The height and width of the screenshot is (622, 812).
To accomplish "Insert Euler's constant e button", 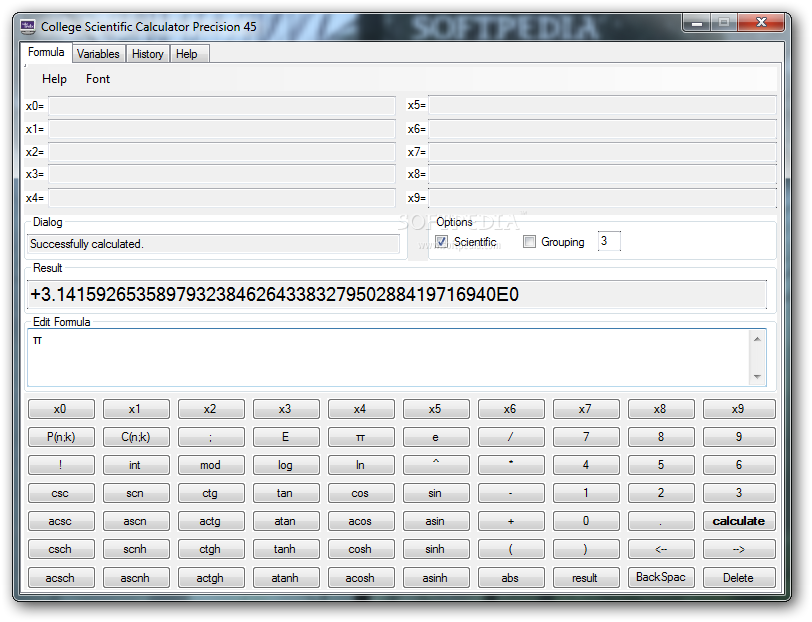I will [436, 437].
